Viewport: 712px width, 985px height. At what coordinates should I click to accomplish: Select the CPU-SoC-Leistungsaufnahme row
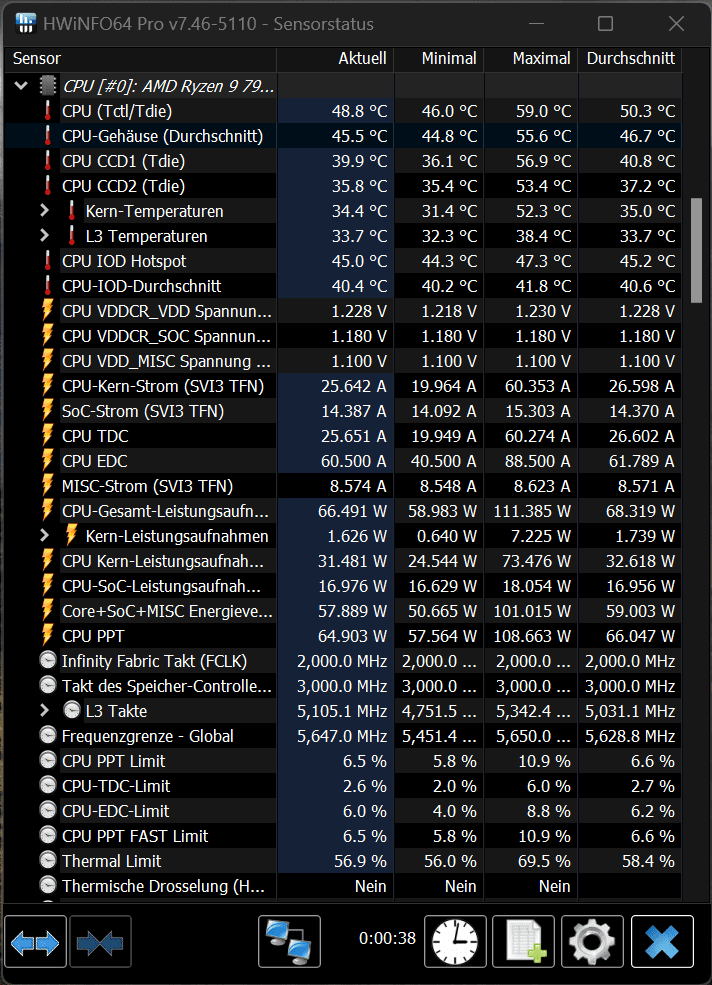343,586
